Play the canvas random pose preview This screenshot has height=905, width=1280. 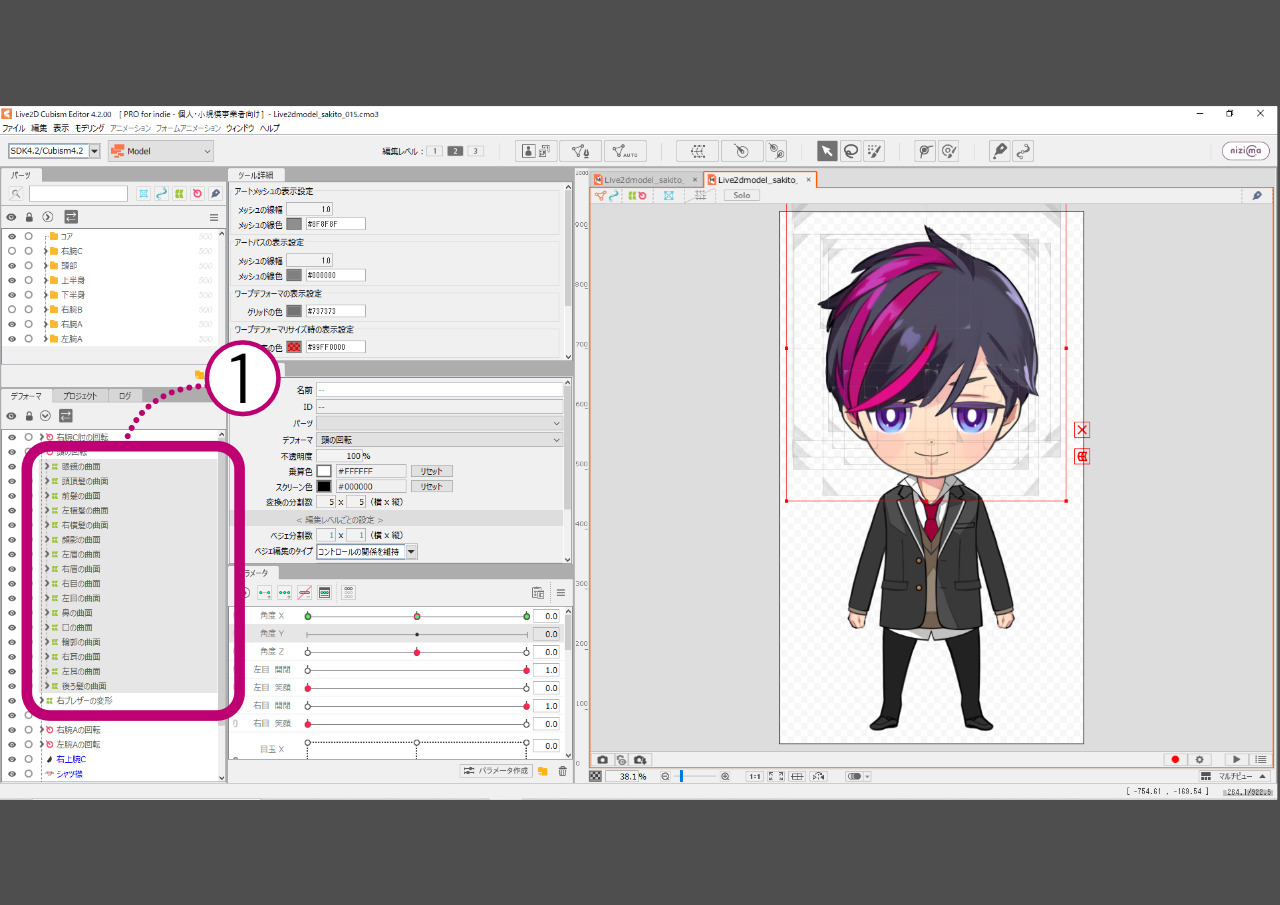[x=1237, y=760]
